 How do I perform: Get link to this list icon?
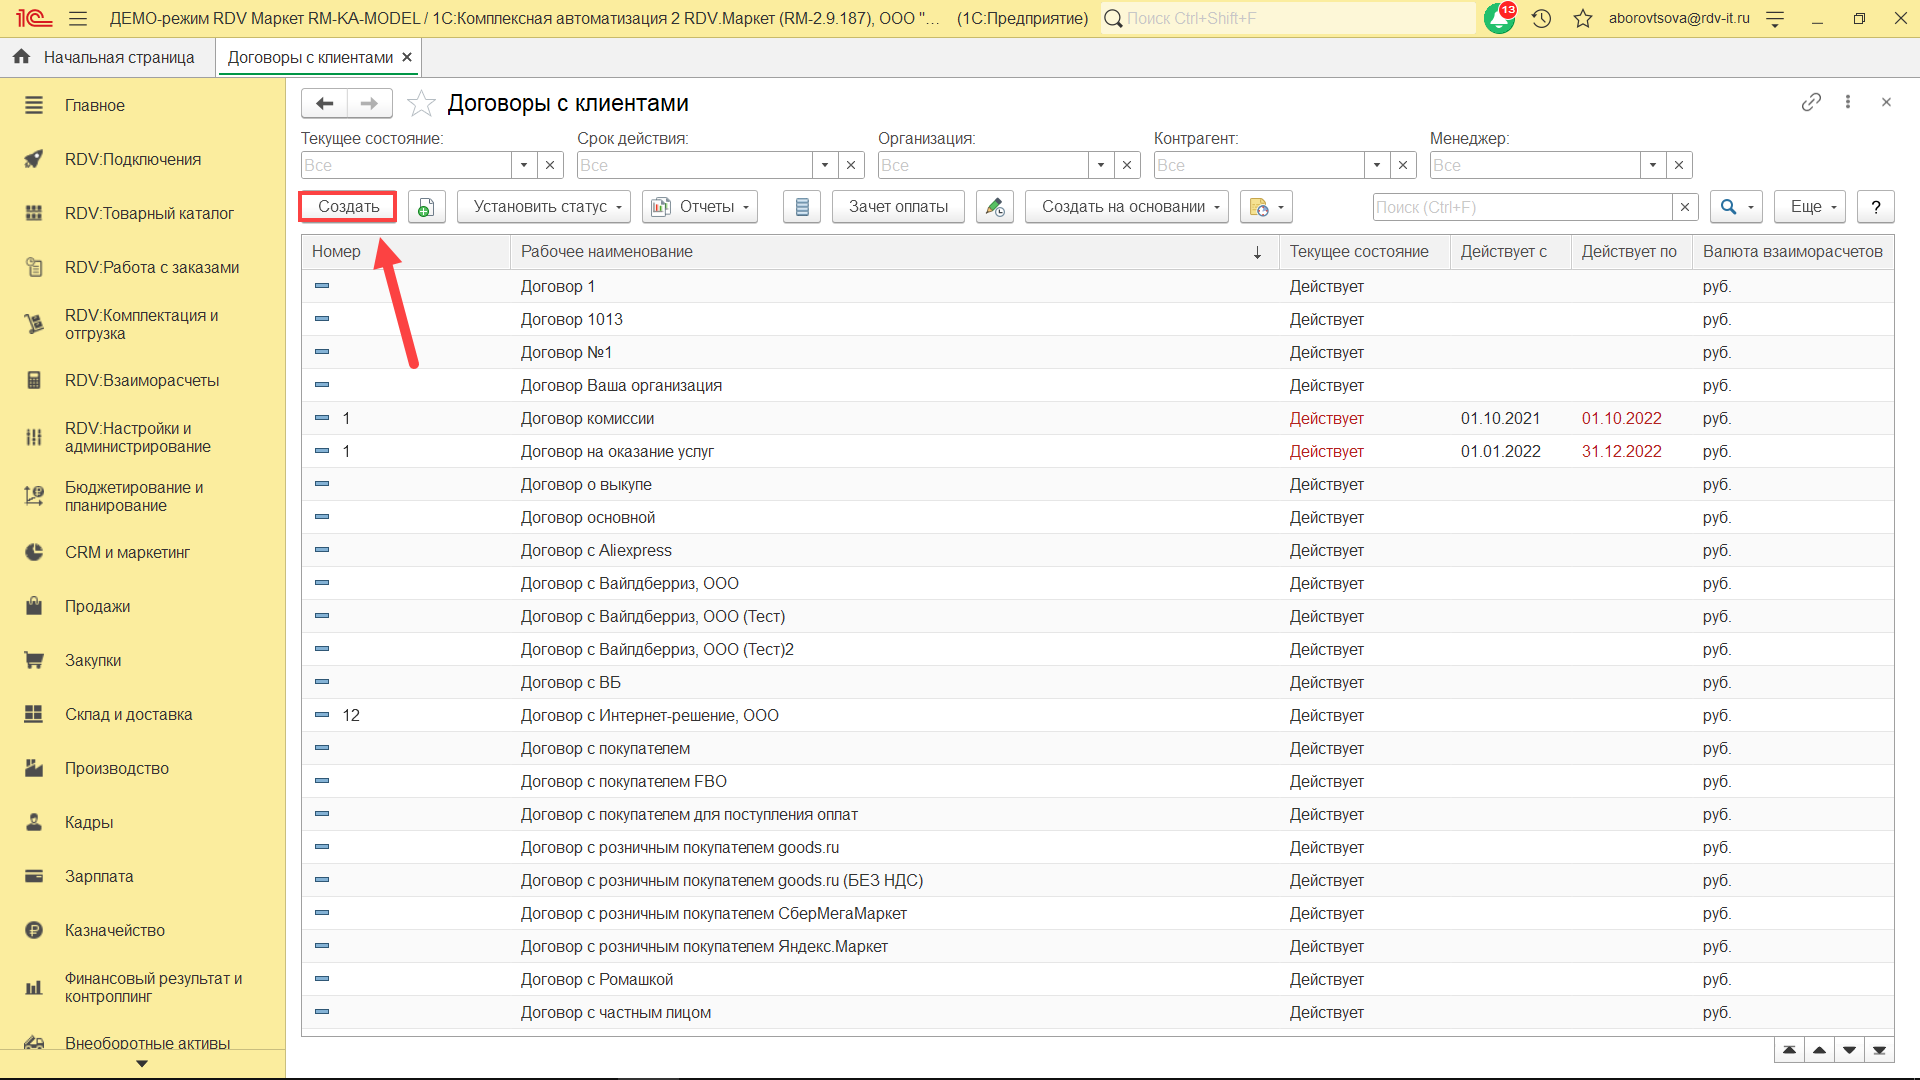pos(1810,102)
